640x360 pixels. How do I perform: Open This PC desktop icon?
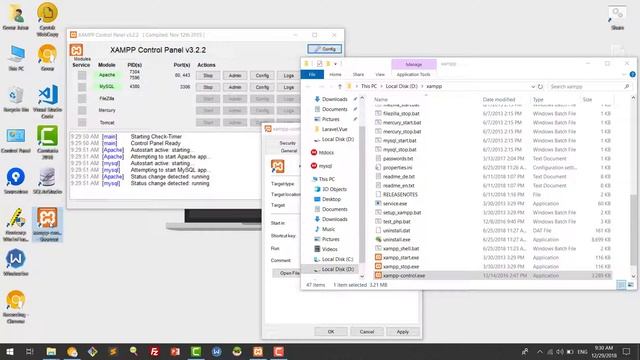pos(16,58)
